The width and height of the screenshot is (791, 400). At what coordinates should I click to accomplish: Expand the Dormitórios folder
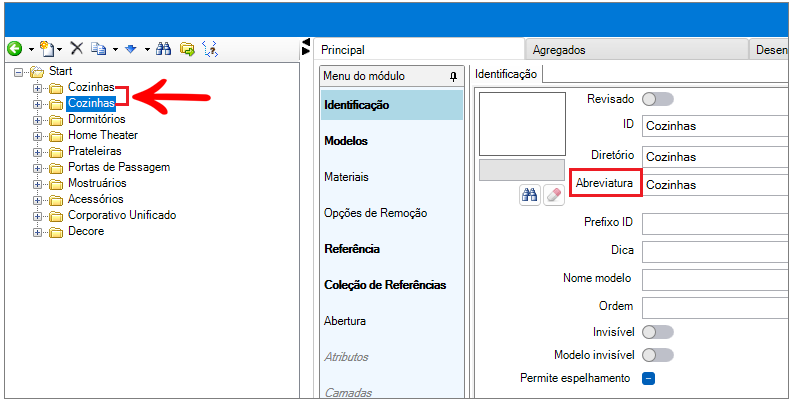coord(37,120)
